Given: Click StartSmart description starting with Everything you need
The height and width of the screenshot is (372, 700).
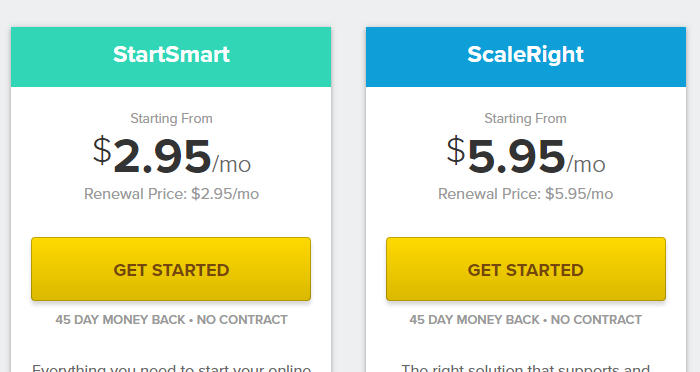Looking at the screenshot, I should pos(171,368).
